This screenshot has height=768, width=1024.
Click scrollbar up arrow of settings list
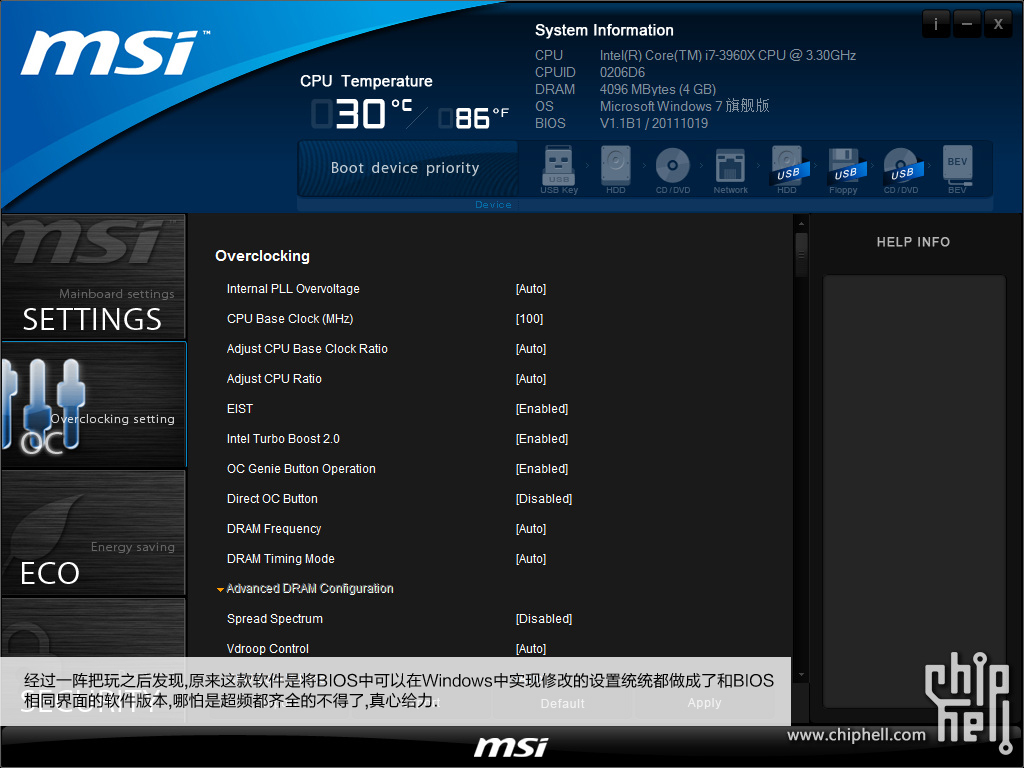click(x=801, y=224)
